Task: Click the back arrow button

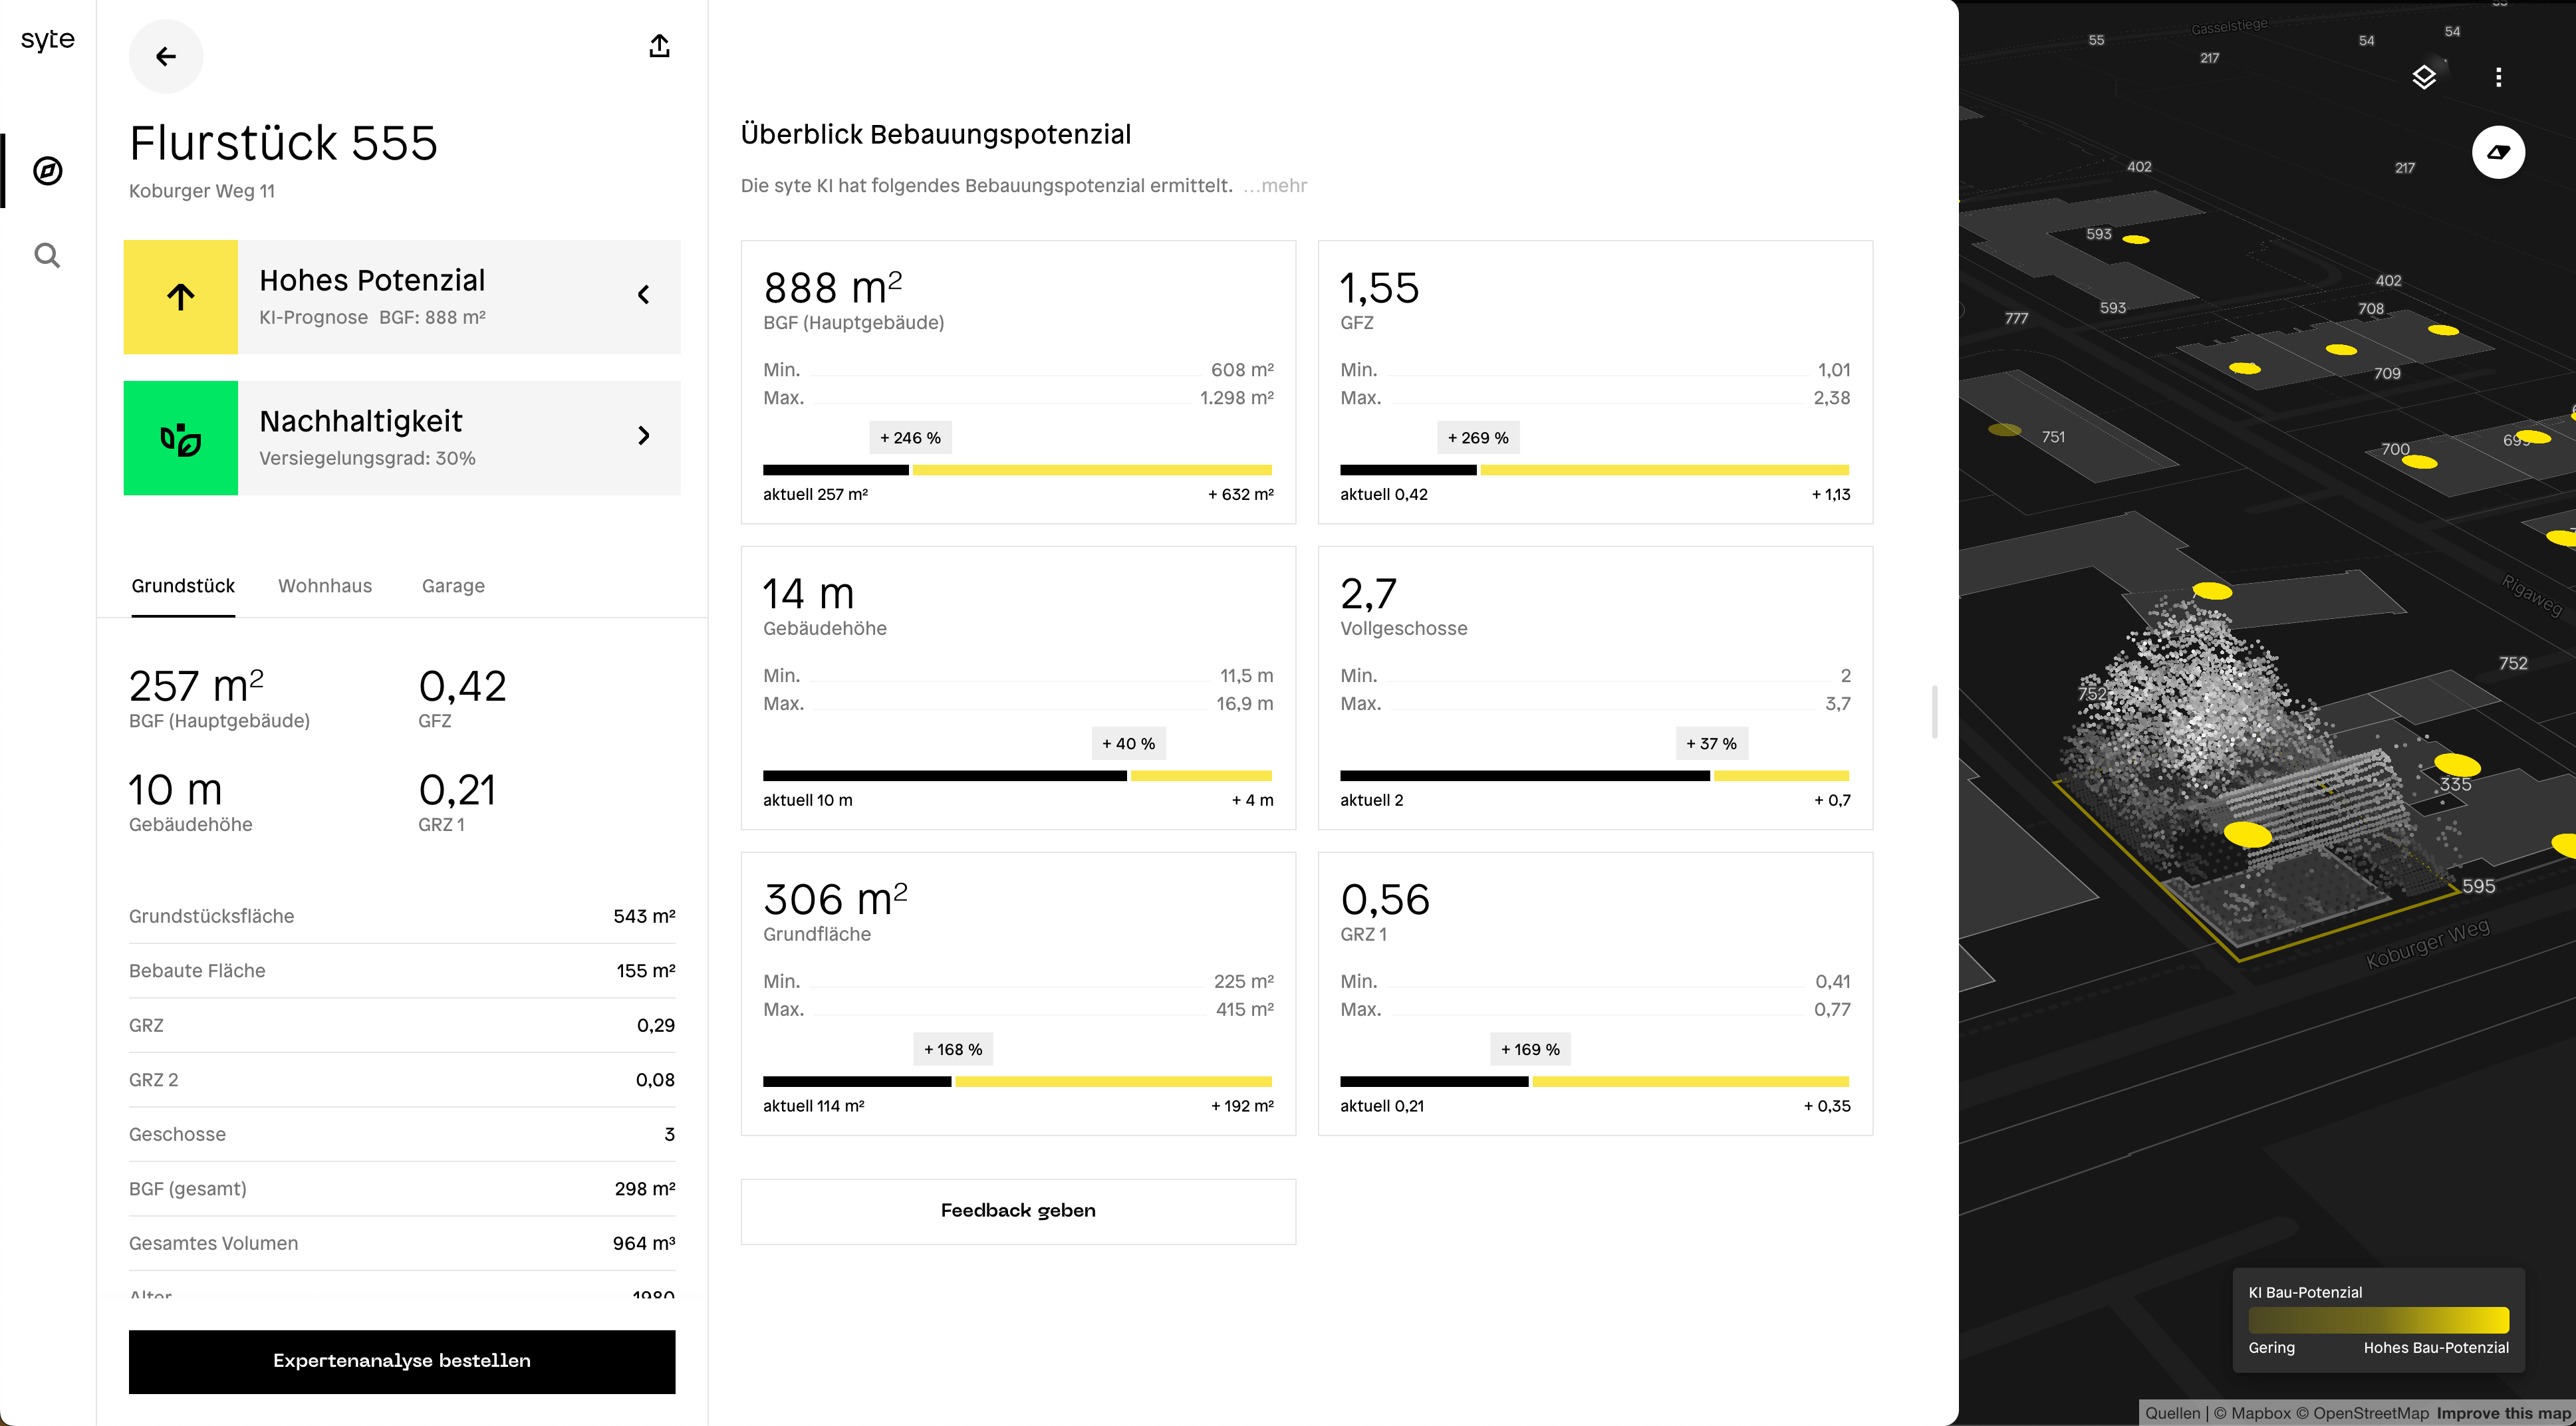Action: coord(166,57)
